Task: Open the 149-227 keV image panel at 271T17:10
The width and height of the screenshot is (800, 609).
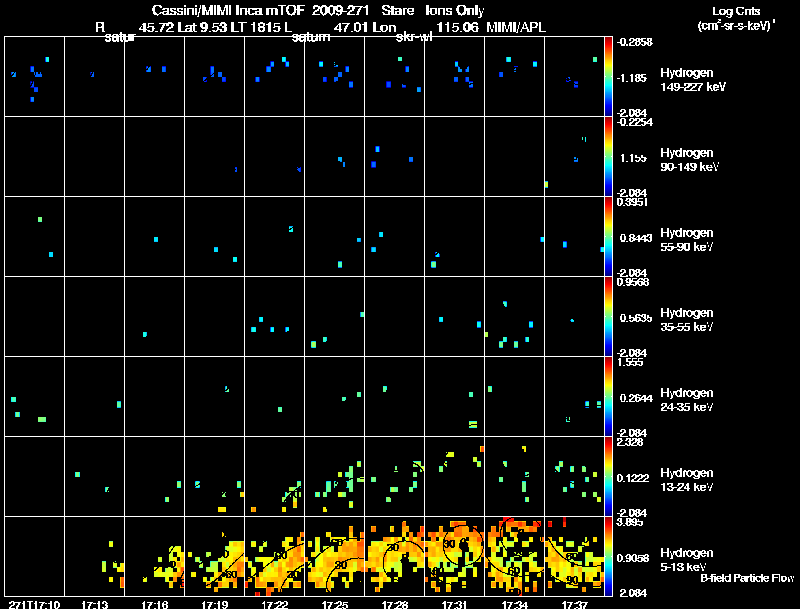Action: pos(34,76)
